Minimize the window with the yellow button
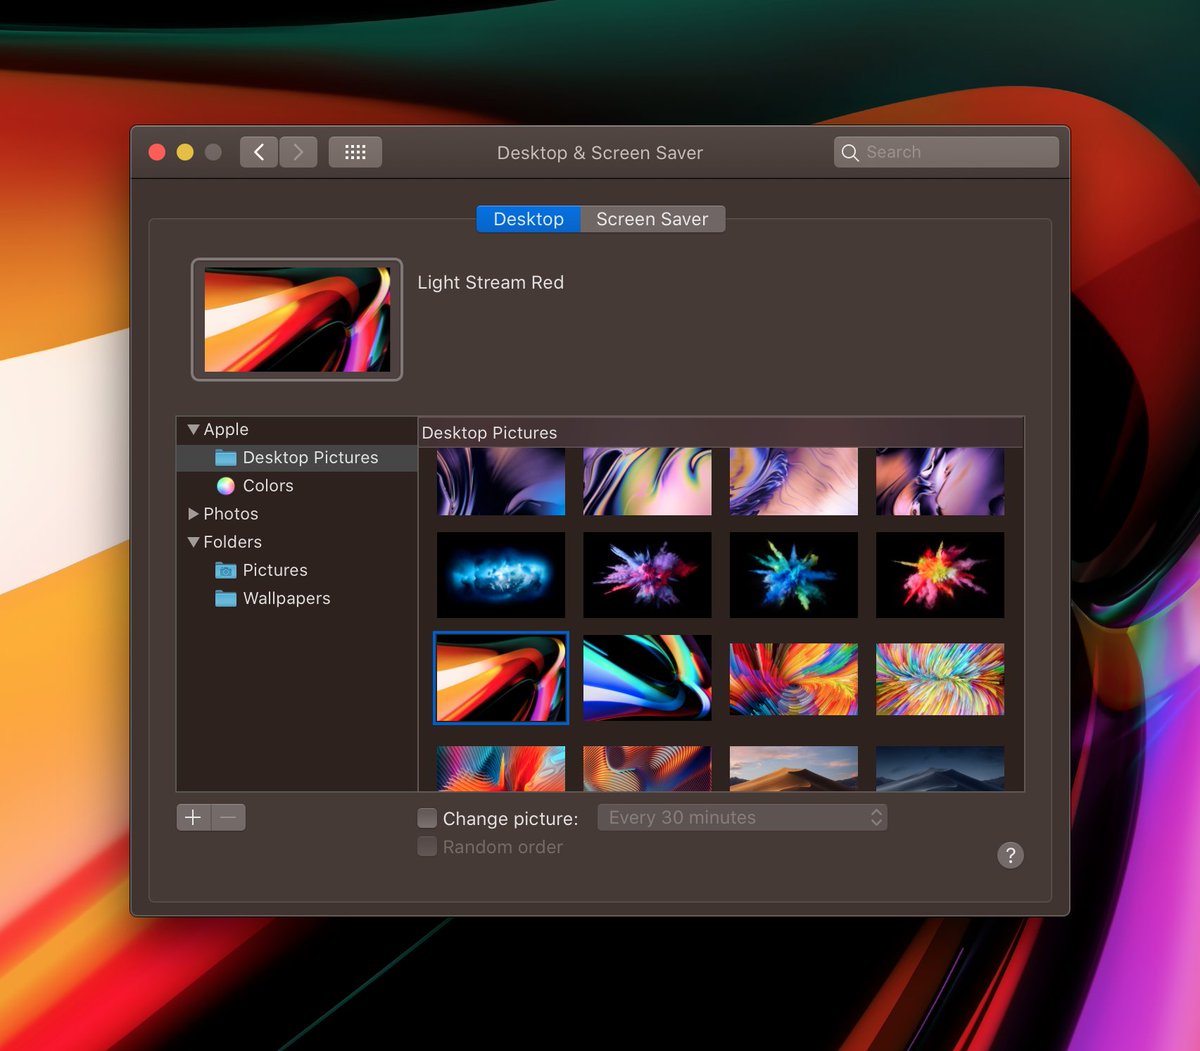 point(185,152)
